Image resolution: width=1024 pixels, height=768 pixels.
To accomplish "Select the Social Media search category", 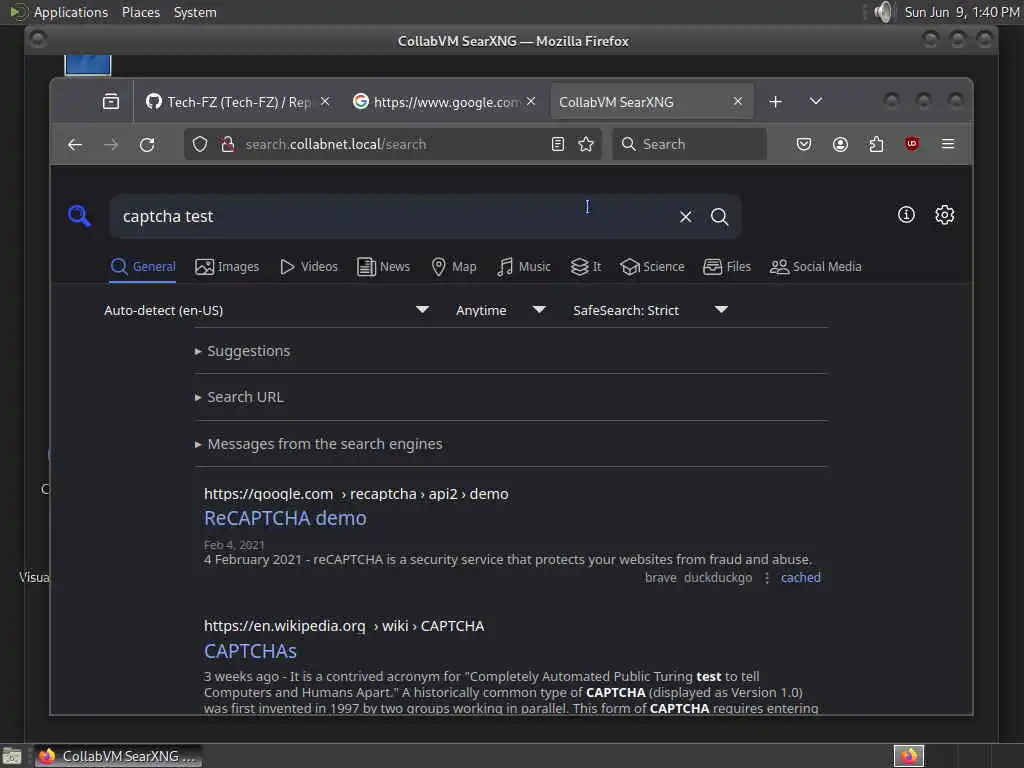I will tap(816, 266).
